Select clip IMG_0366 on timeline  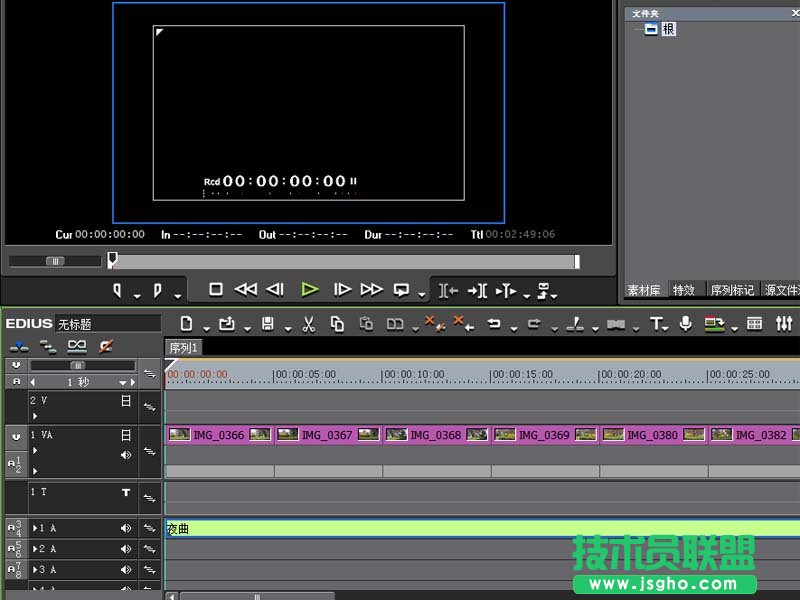[x=220, y=435]
